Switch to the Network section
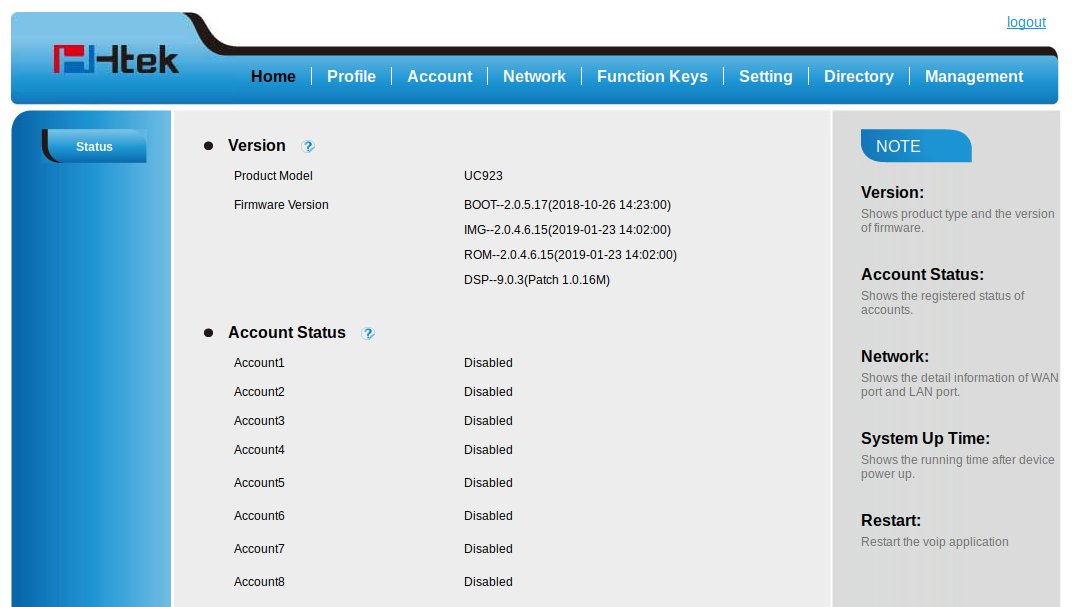The width and height of the screenshot is (1073, 607). coord(534,76)
